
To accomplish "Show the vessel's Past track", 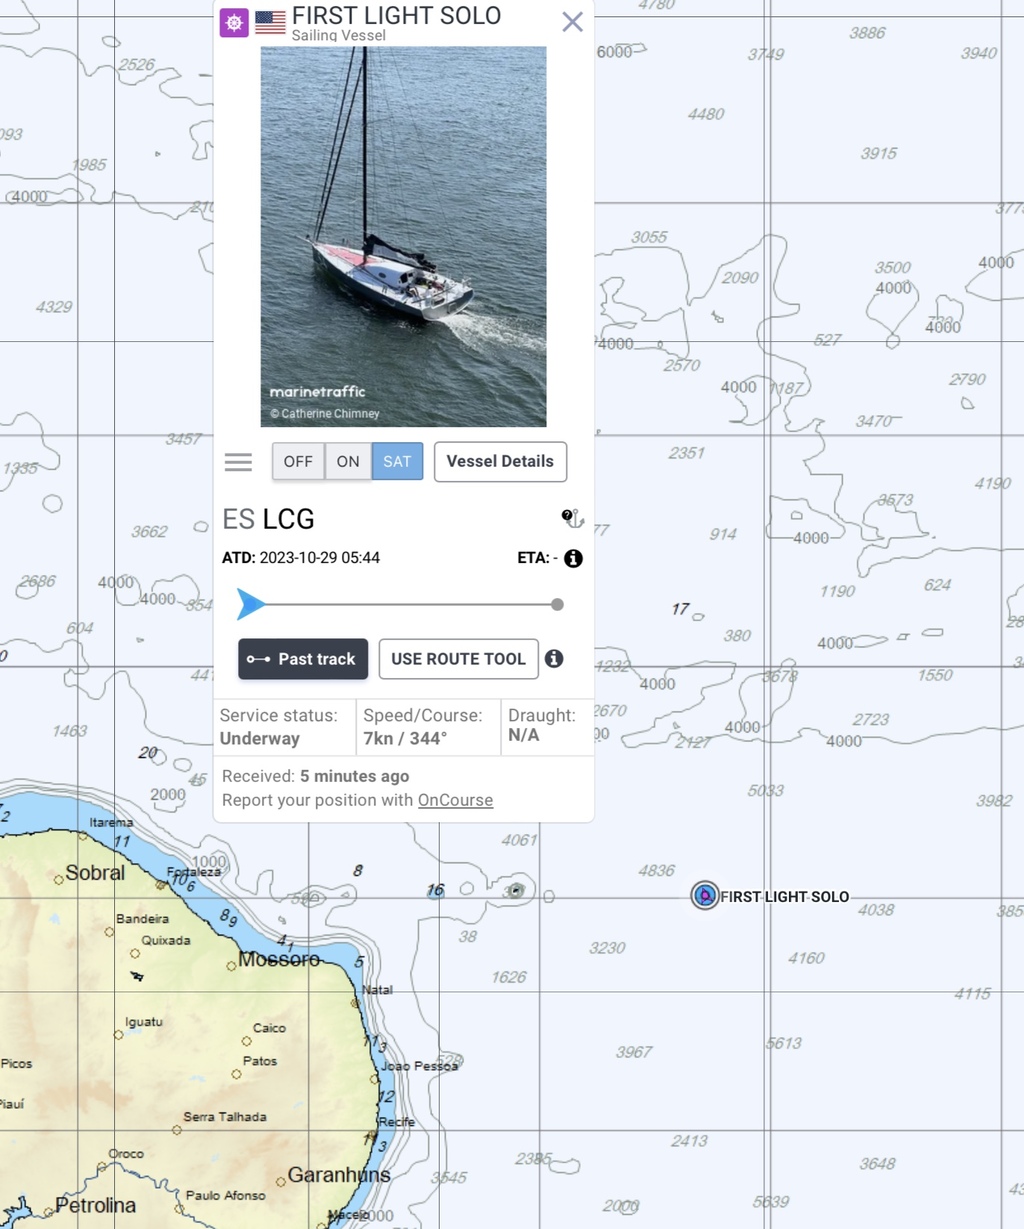I will (x=303, y=659).
